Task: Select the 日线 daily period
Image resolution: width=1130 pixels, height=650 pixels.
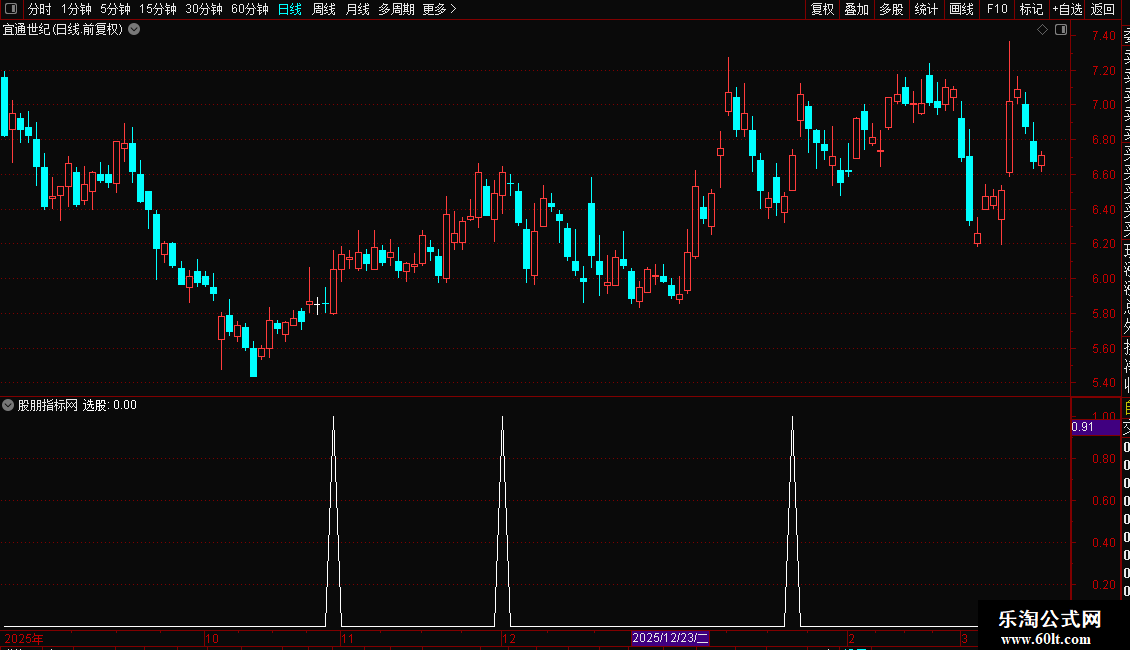Action: point(290,9)
